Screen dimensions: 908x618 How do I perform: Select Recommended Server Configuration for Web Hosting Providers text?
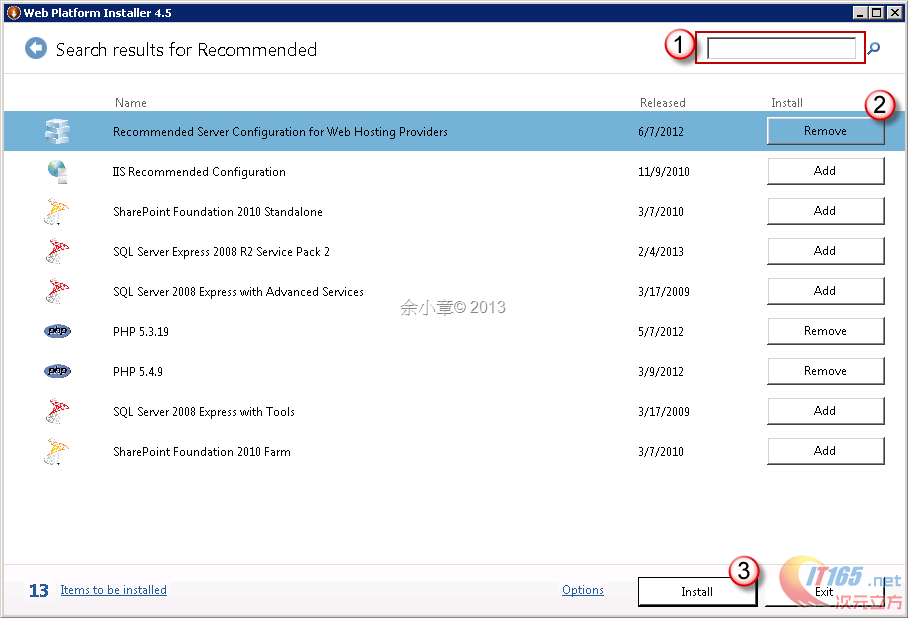(280, 131)
